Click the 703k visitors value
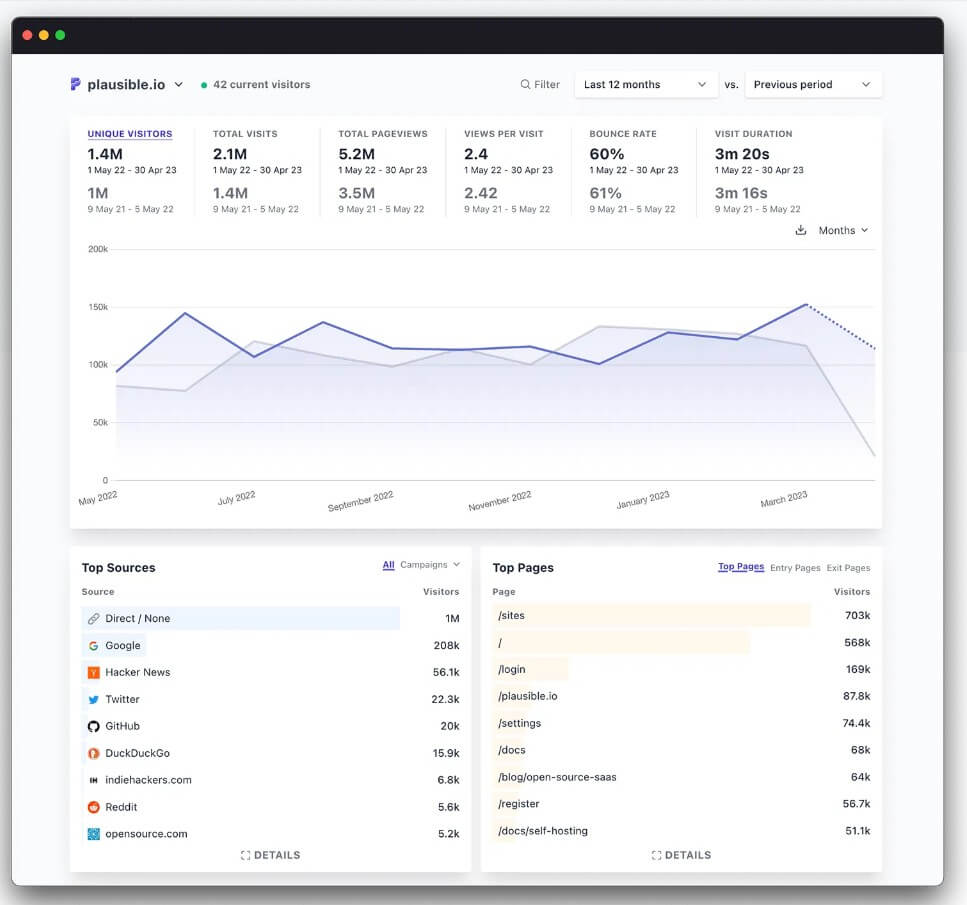 857,616
